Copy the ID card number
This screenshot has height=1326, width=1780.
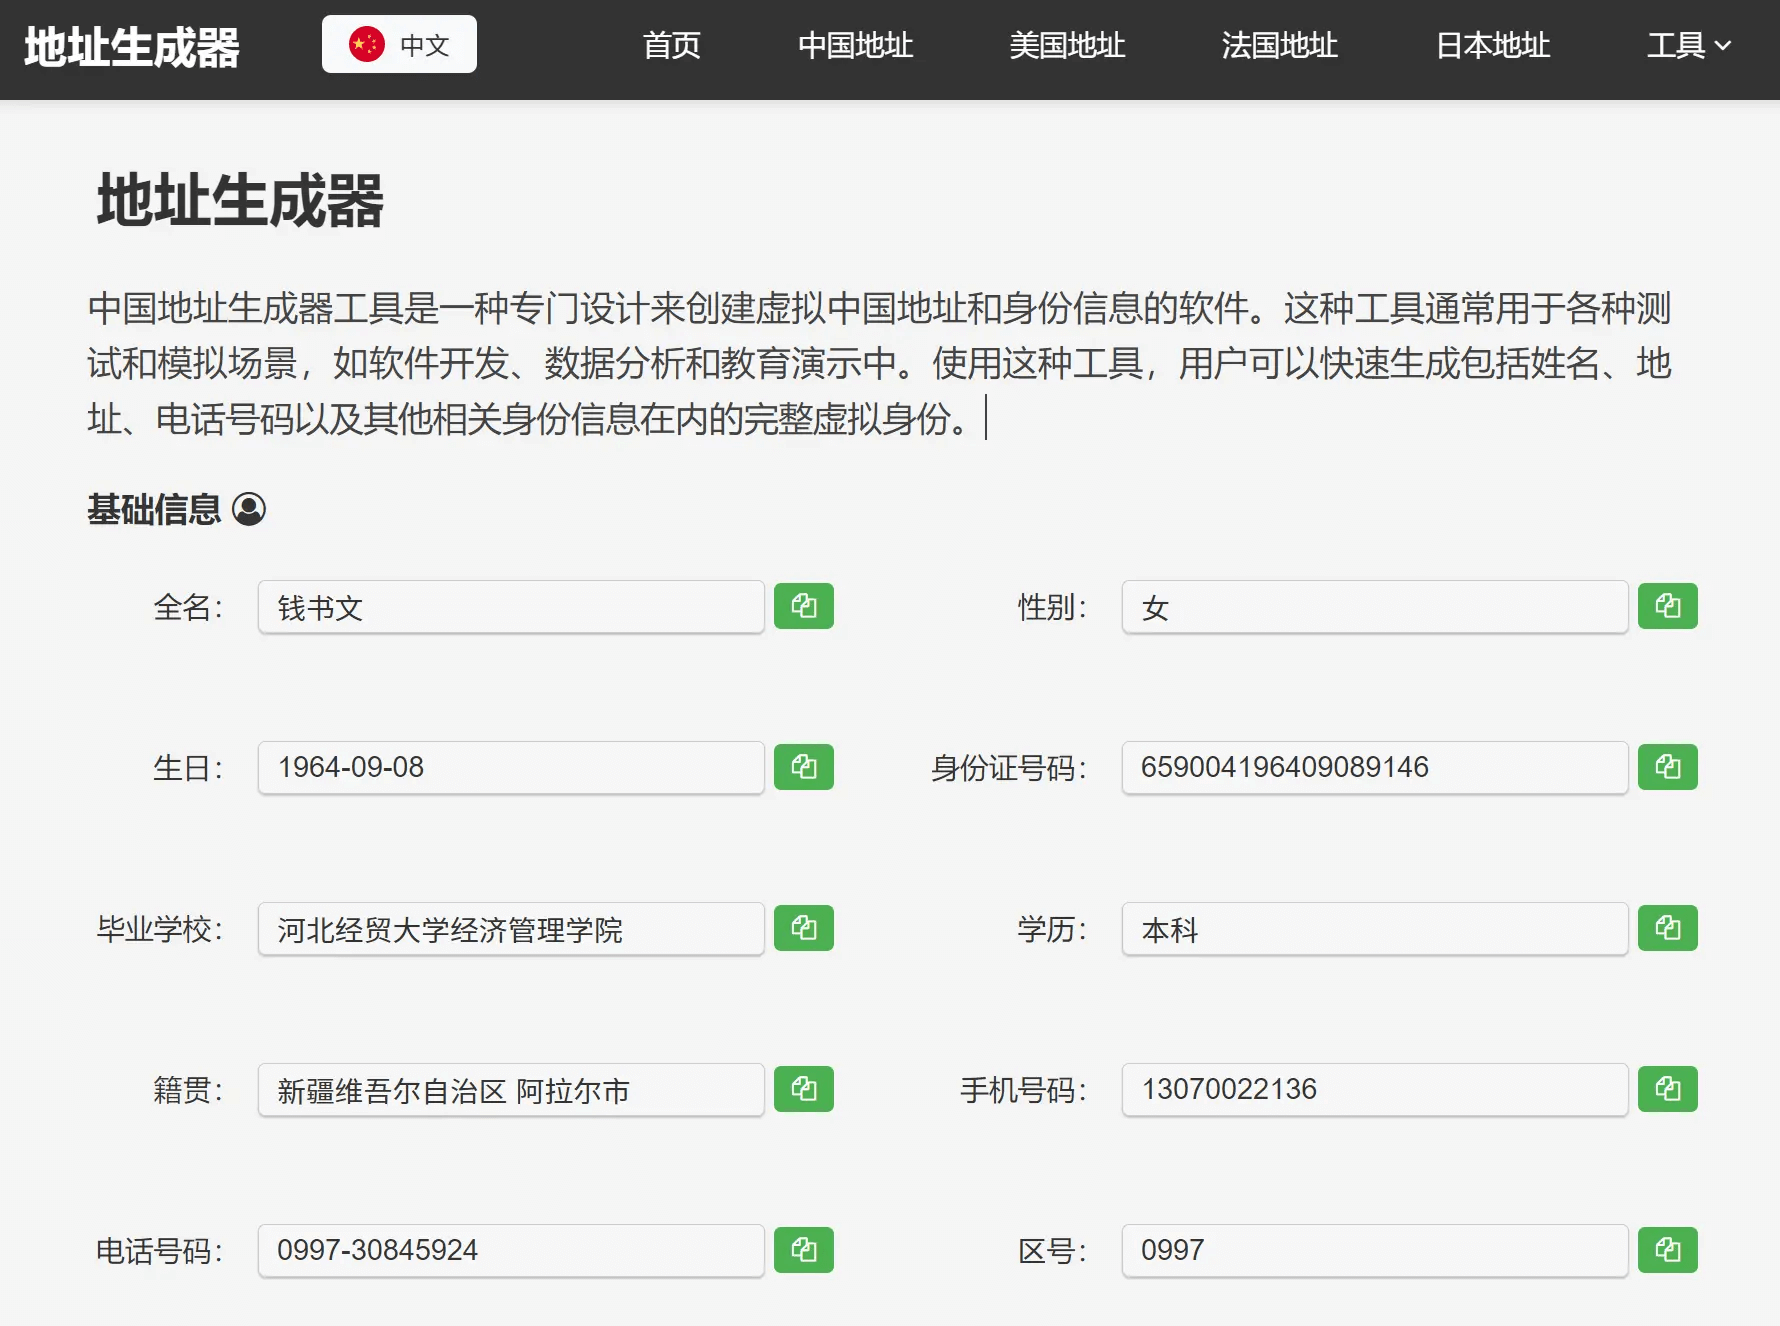click(1667, 767)
